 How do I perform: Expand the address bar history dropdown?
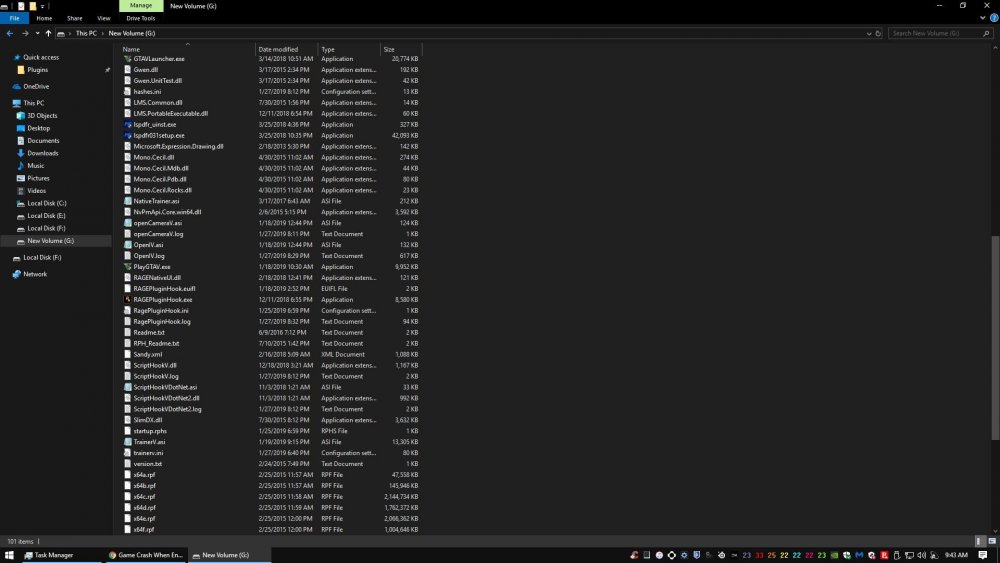869,33
